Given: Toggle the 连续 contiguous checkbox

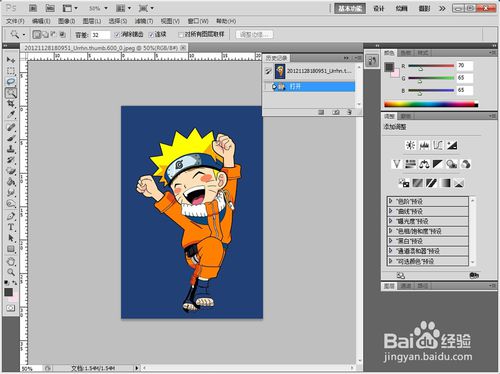Looking at the screenshot, I should 151,34.
